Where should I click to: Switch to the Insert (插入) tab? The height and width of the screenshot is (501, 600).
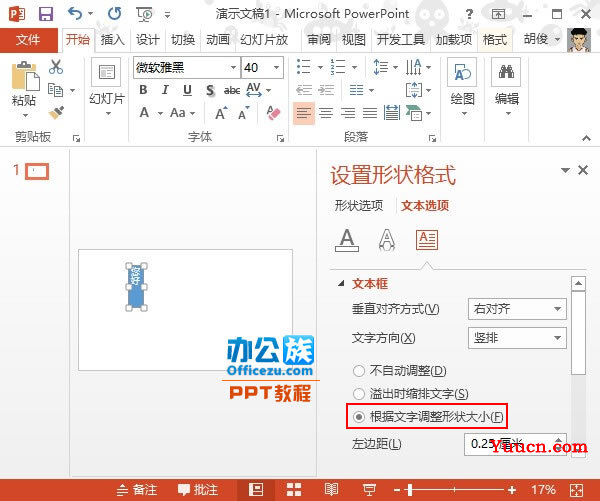point(112,39)
